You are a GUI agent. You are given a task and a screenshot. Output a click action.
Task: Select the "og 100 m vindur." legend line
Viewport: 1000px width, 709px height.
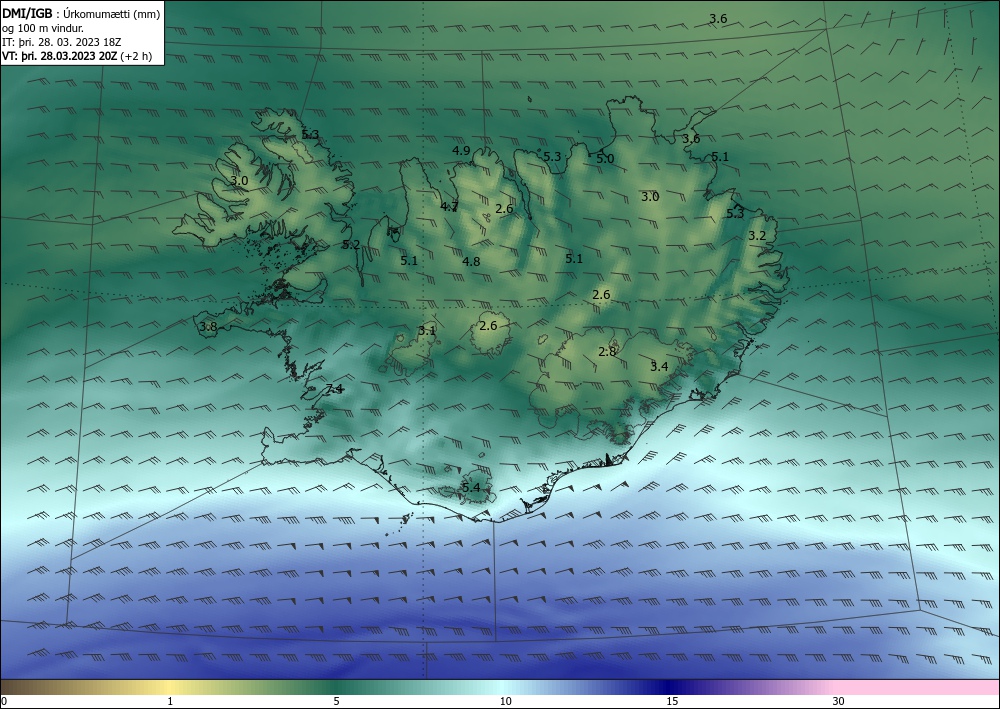coord(43,28)
